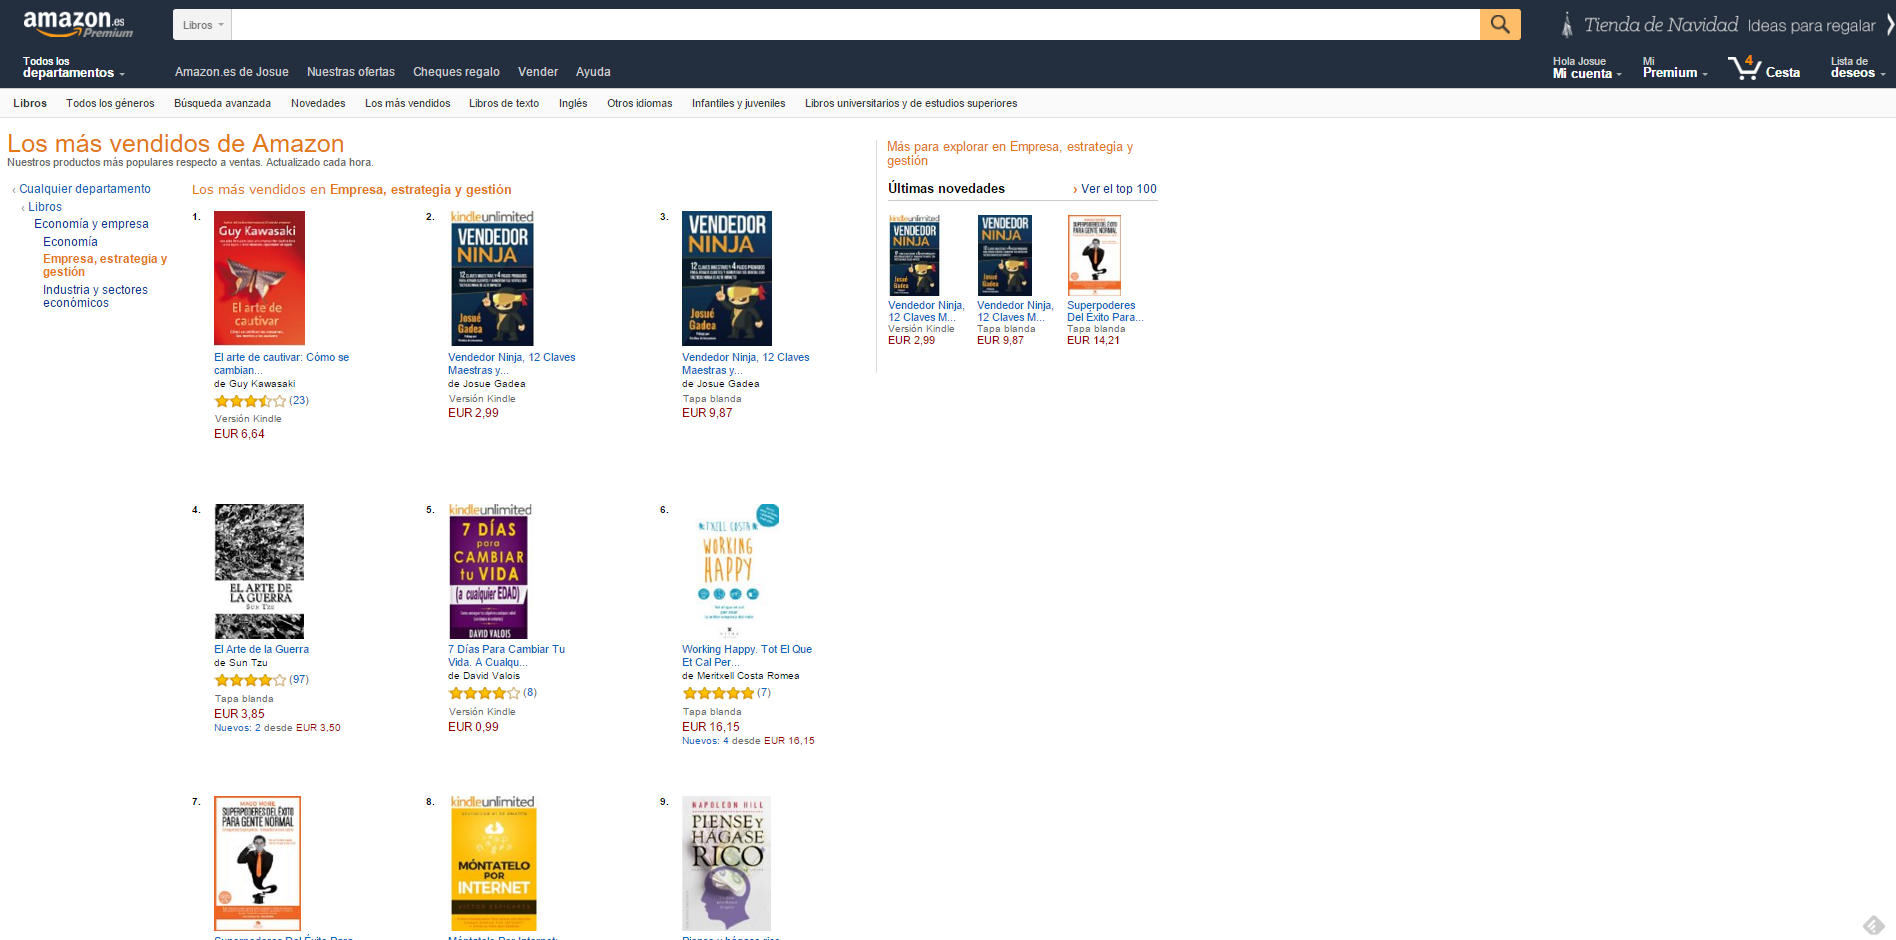Open Kindle Vendedor Ninja cover, rank 2
This screenshot has height=940, width=1896.
[491, 278]
